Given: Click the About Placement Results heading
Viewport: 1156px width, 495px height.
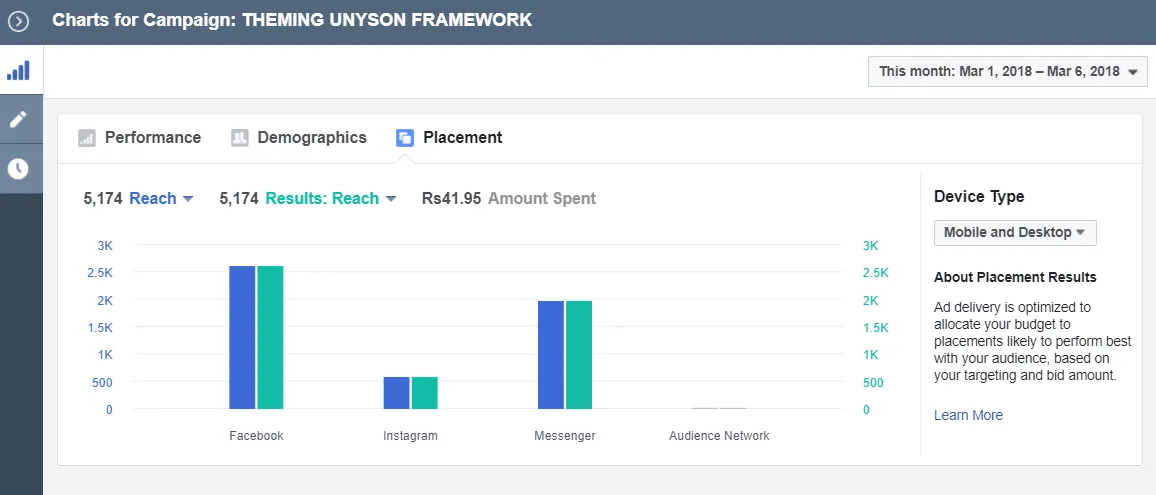Looking at the screenshot, I should point(1015,277).
